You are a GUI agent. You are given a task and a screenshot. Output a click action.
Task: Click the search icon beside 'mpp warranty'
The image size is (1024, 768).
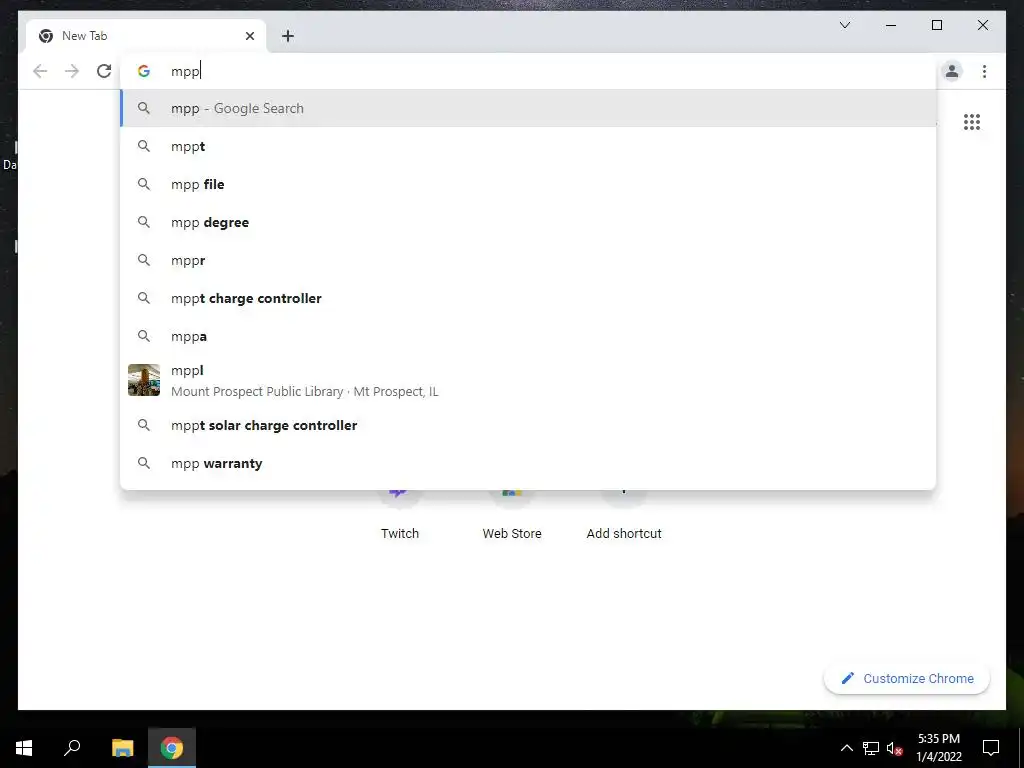click(144, 463)
